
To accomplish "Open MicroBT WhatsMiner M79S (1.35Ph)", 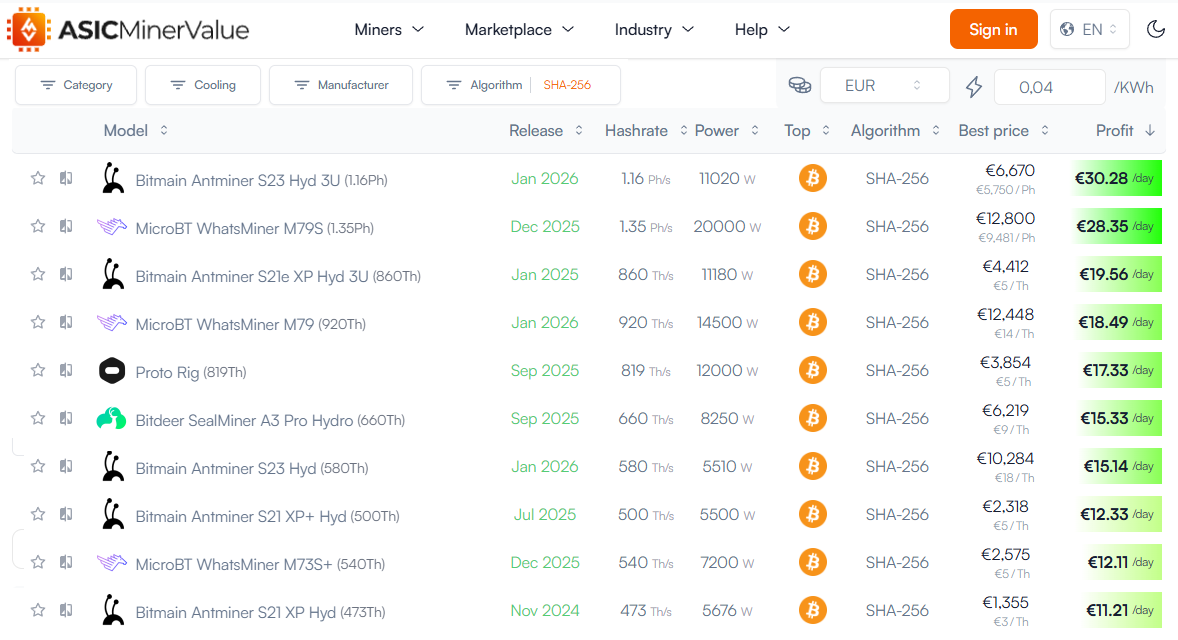I will click(255, 228).
